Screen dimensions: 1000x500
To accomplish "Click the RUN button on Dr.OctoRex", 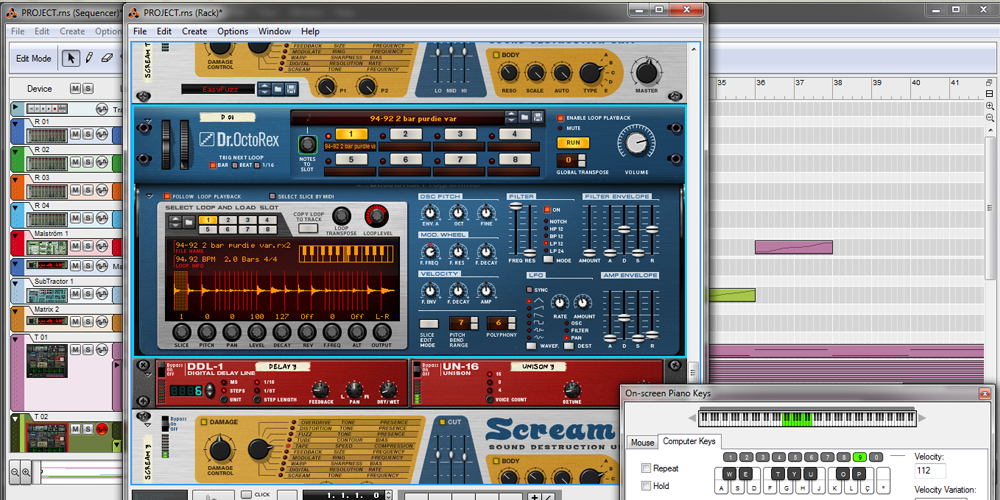I will 573,143.
